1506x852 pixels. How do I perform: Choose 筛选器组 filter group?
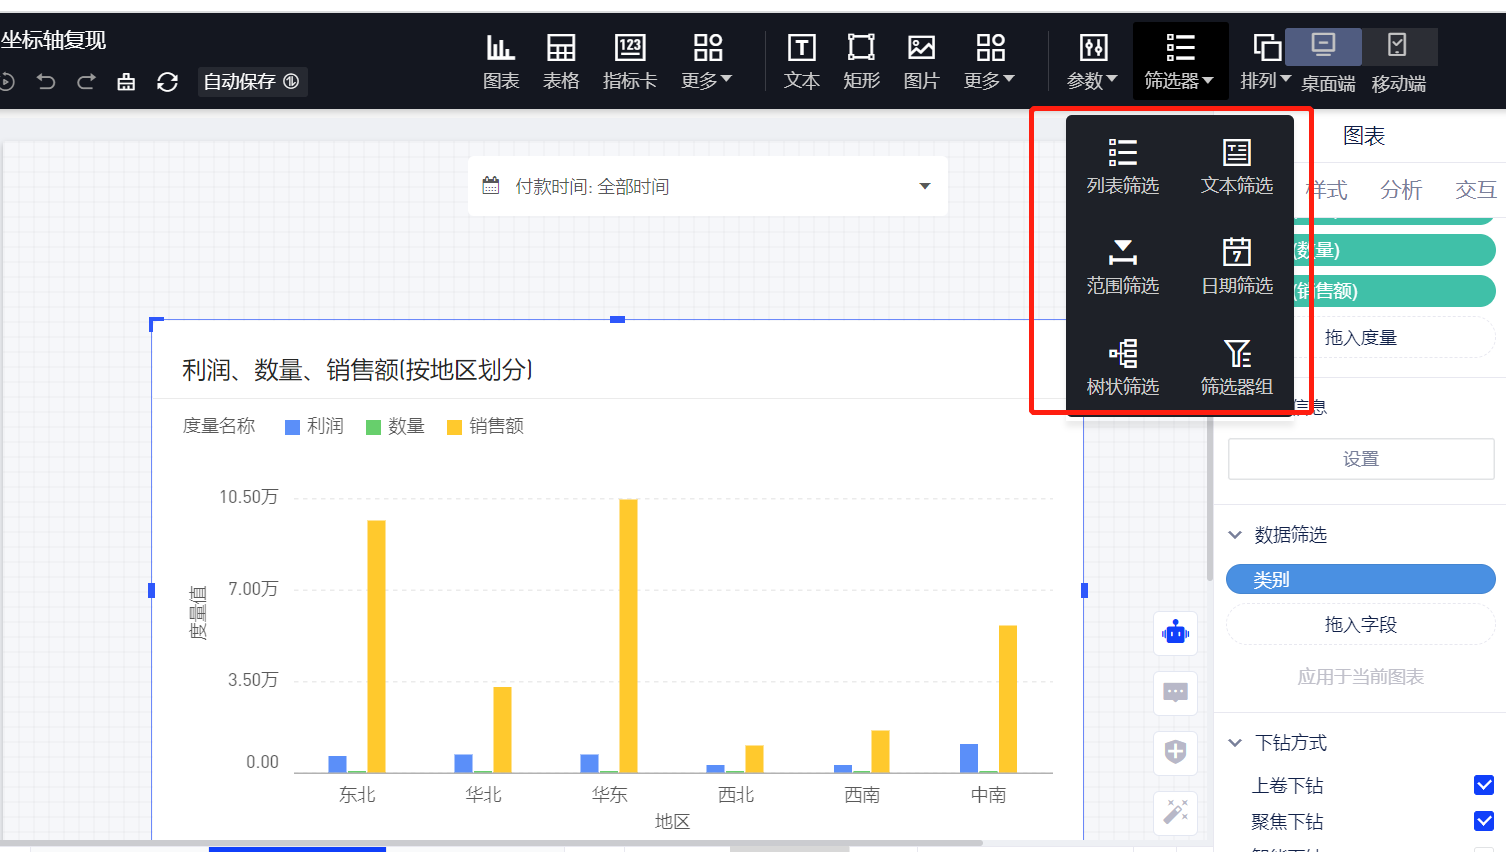(1237, 367)
